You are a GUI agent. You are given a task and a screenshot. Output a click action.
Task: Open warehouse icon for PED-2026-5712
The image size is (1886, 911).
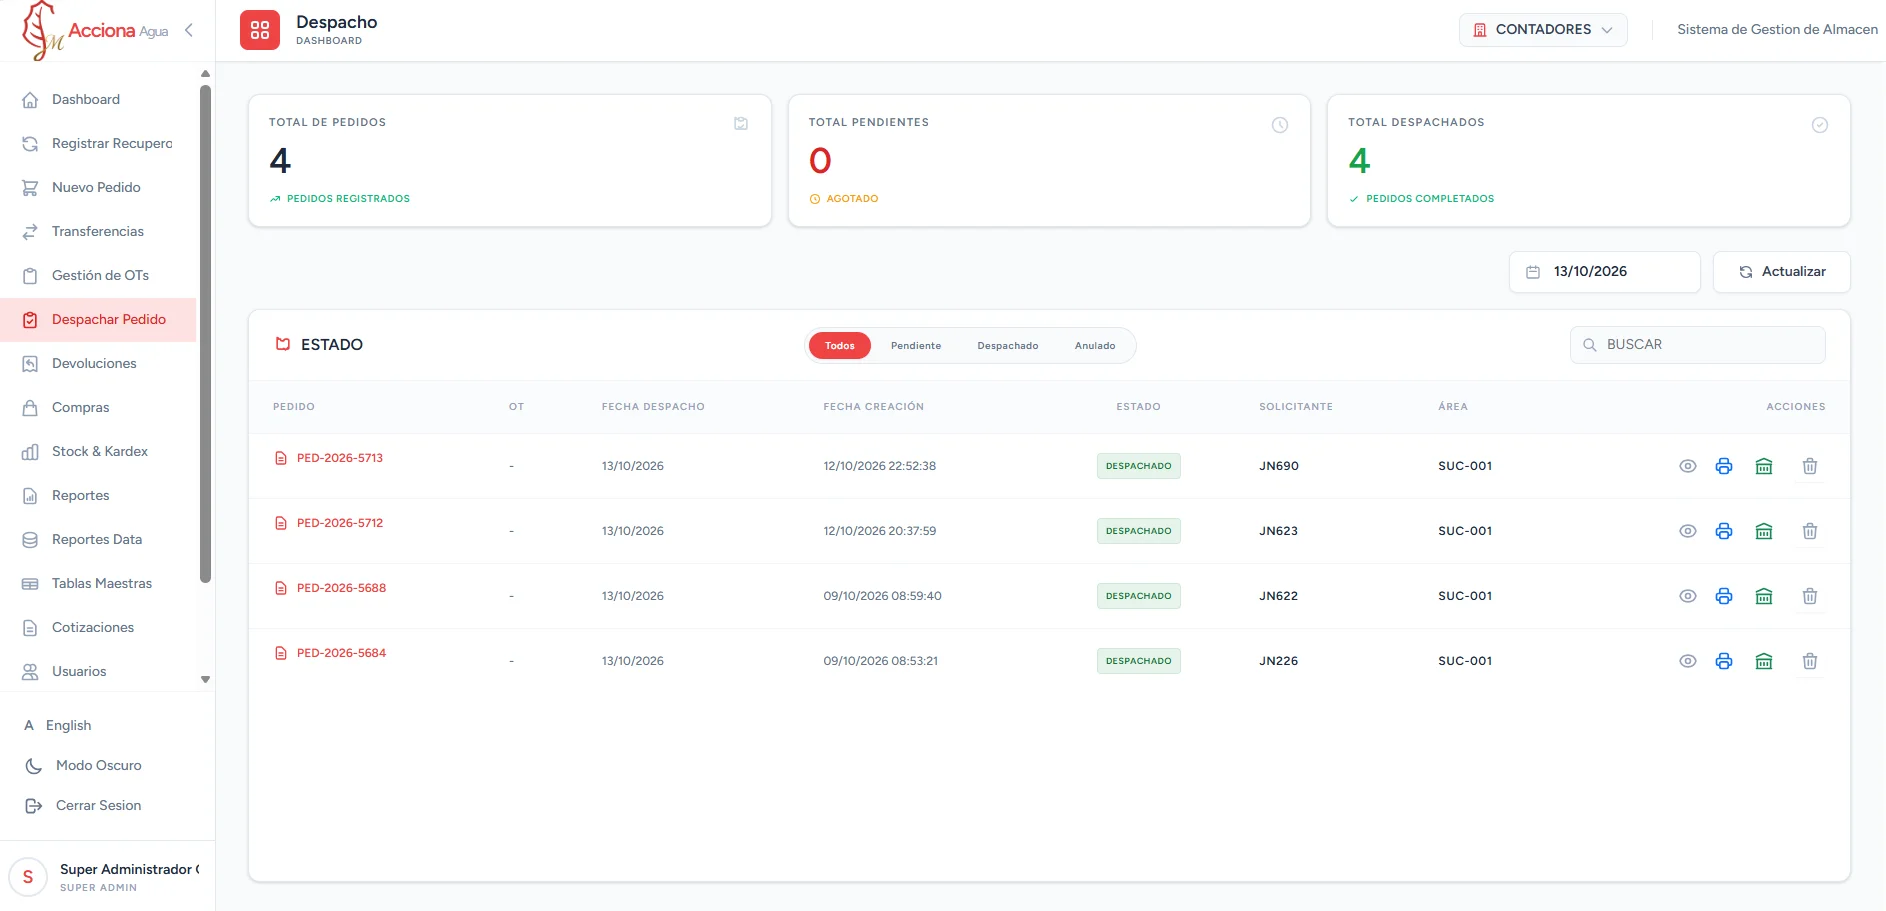coord(1764,531)
